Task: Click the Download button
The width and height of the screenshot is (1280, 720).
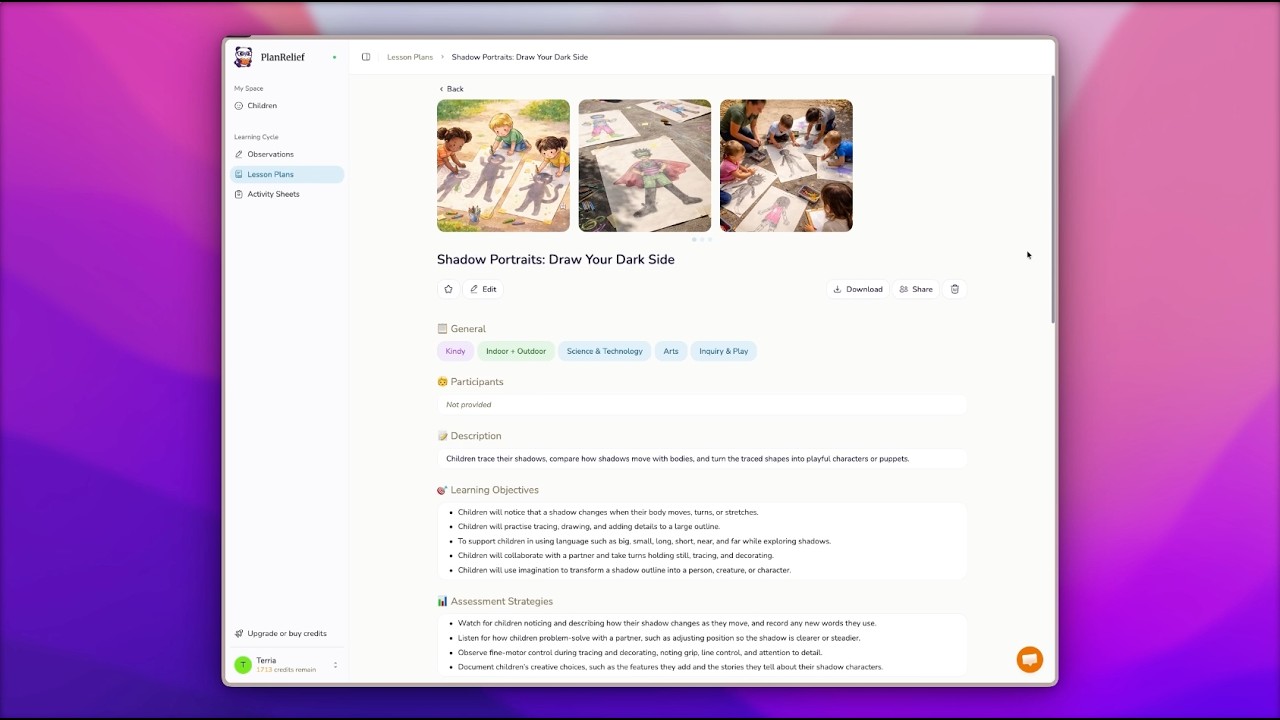Action: (x=858, y=289)
